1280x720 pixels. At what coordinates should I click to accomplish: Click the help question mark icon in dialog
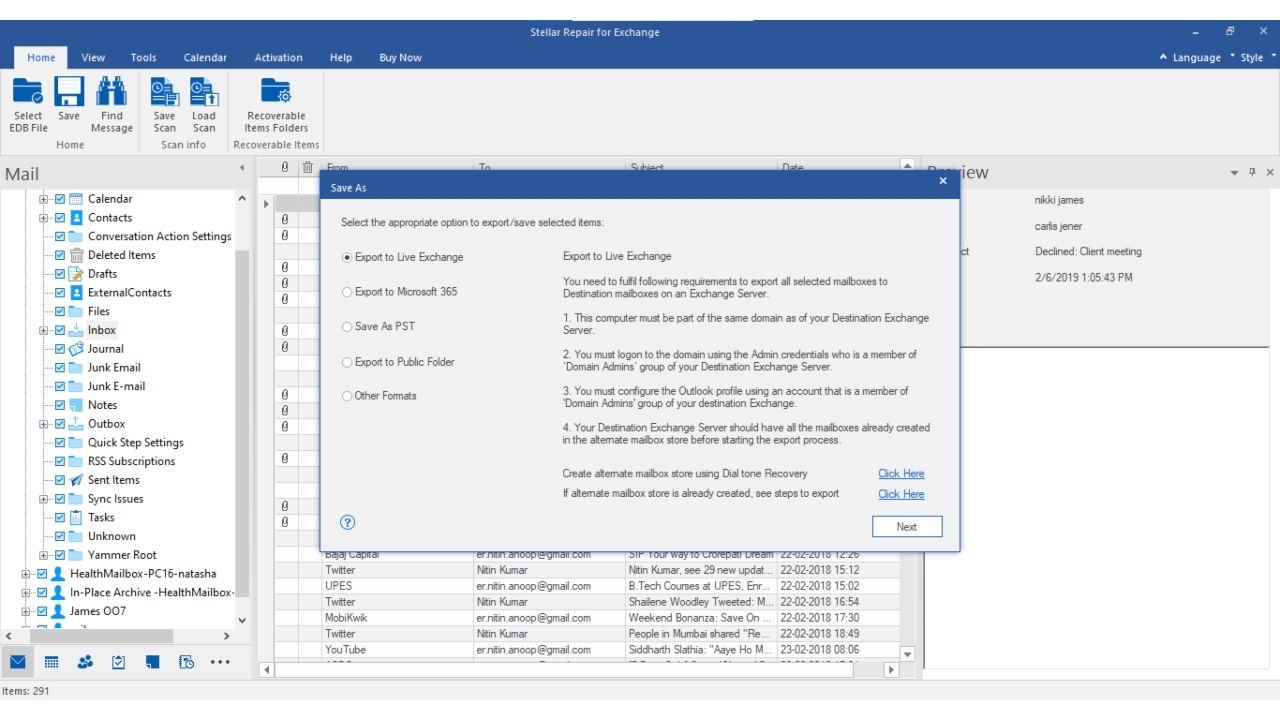[x=348, y=522]
